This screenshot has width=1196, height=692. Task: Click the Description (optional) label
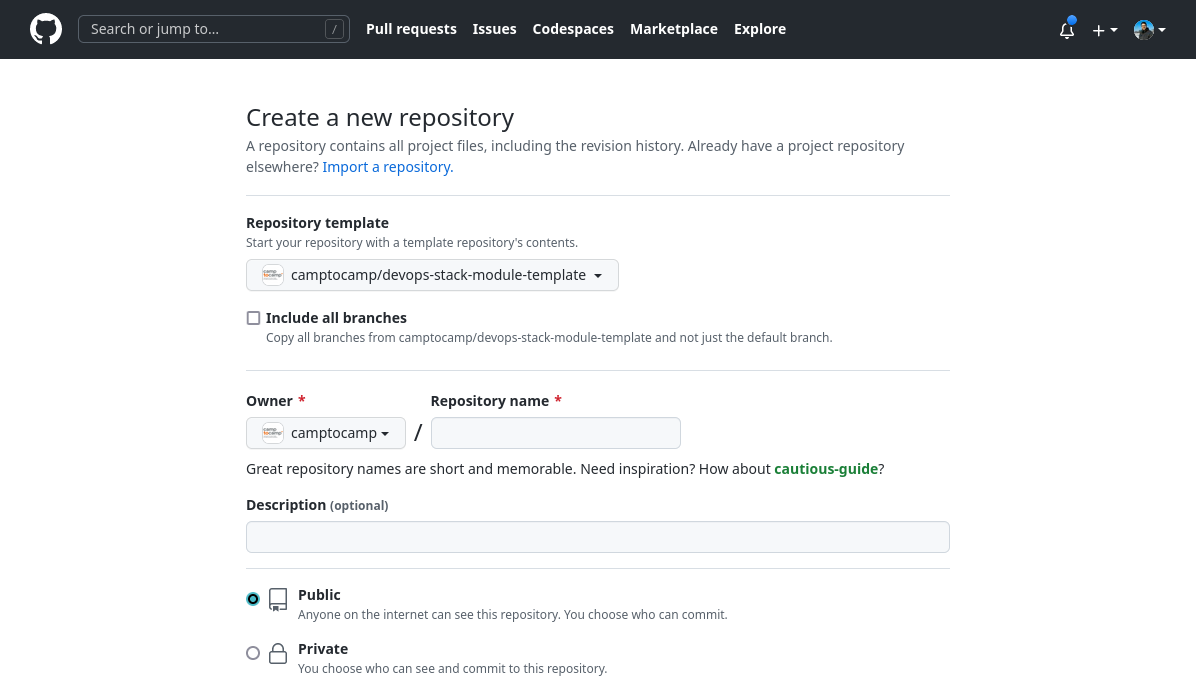(317, 505)
